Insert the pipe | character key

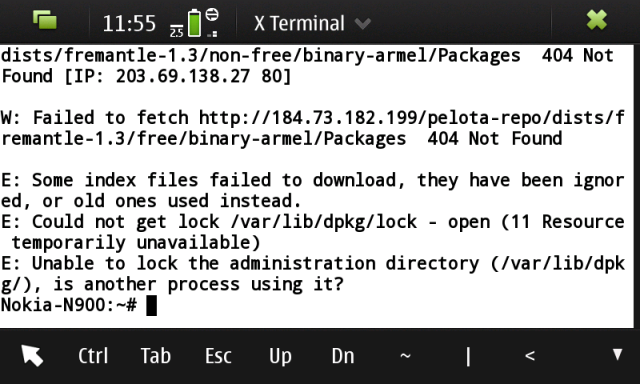[x=468, y=357]
